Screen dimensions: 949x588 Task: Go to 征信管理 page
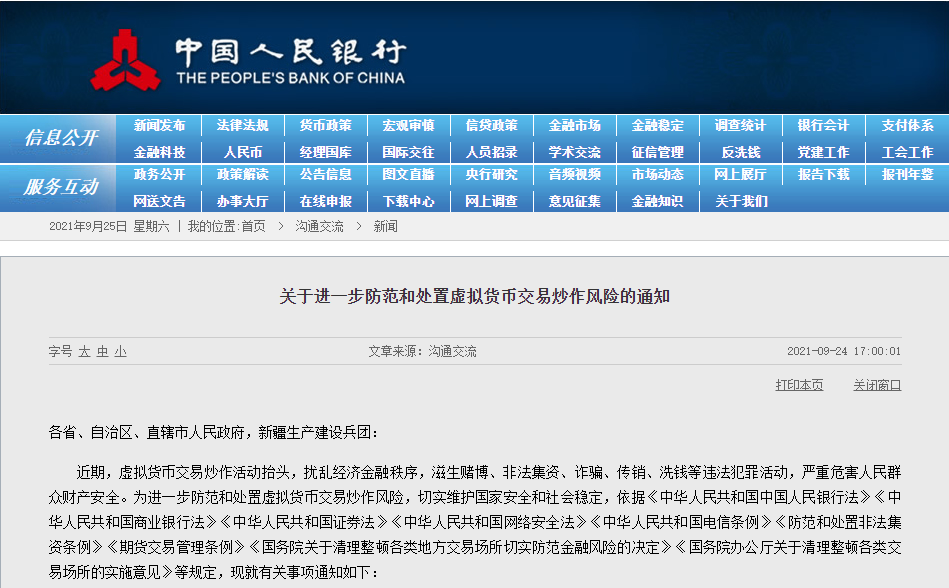pos(657,152)
